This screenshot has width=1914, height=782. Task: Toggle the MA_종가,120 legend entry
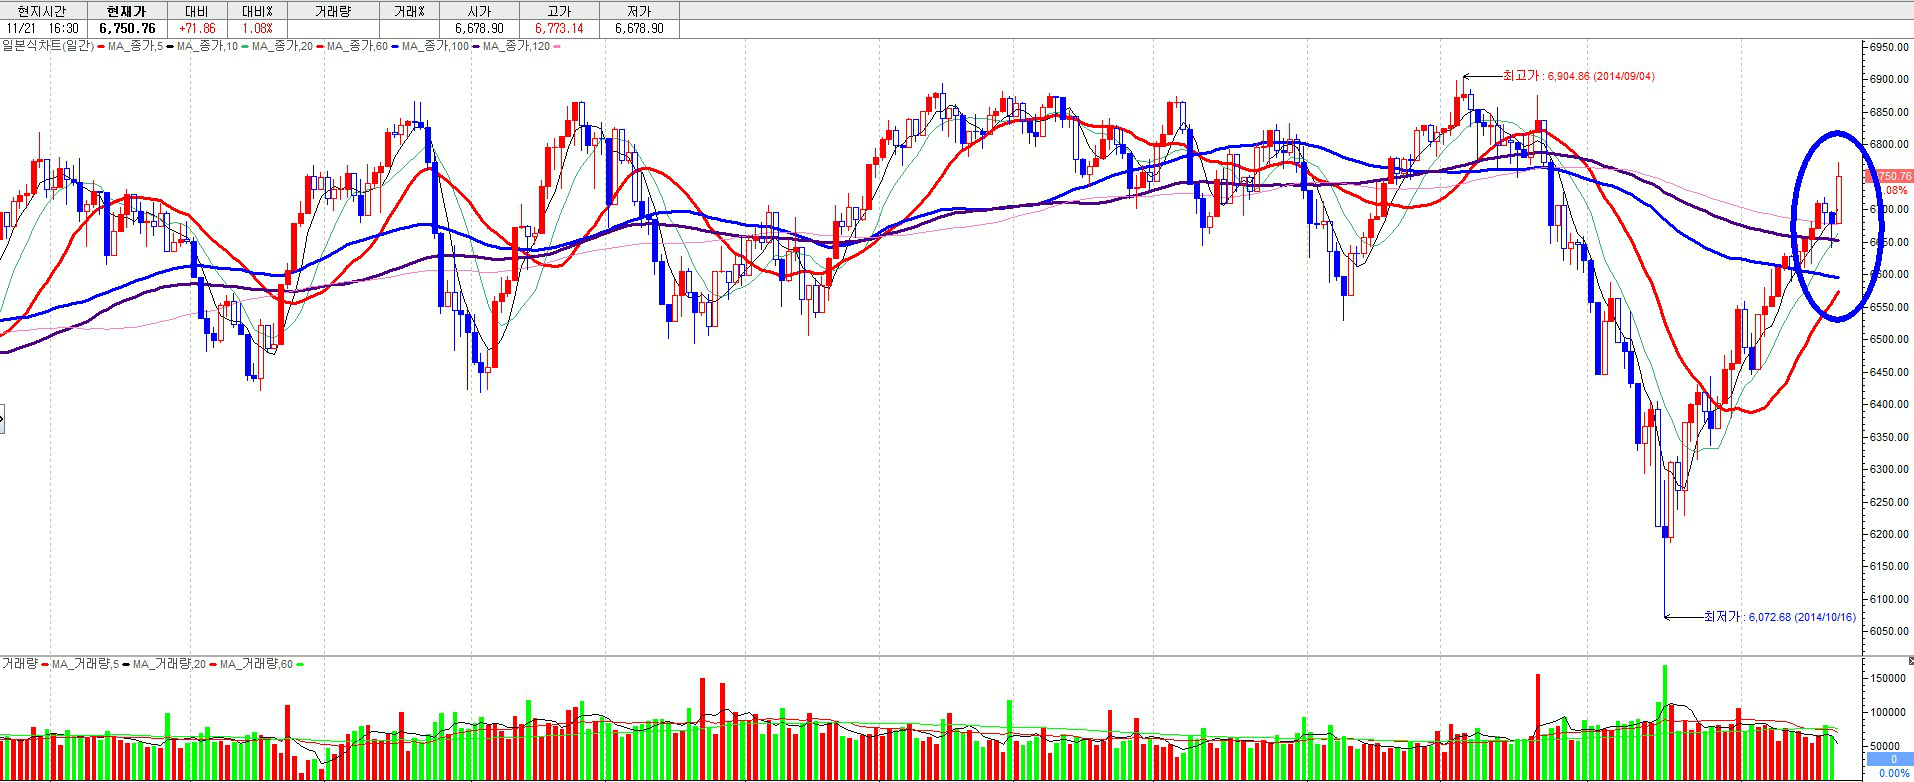click(516, 46)
